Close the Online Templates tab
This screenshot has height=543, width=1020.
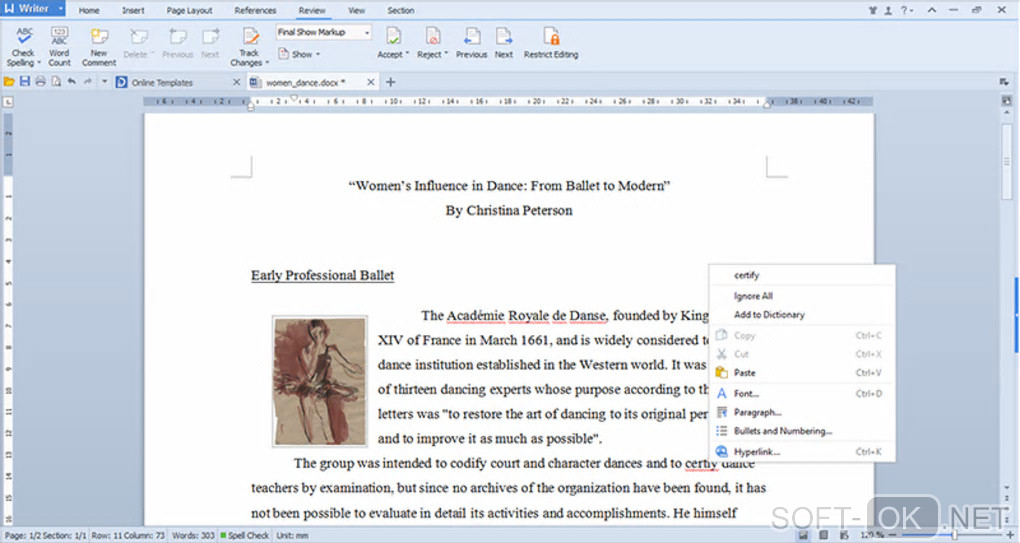pyautogui.click(x=236, y=82)
